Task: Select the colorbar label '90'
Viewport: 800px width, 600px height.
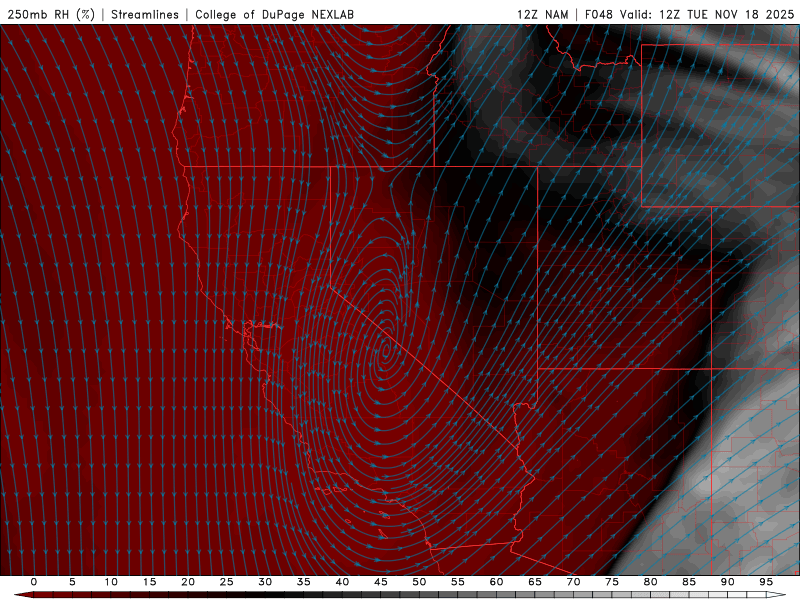Action: [727, 582]
